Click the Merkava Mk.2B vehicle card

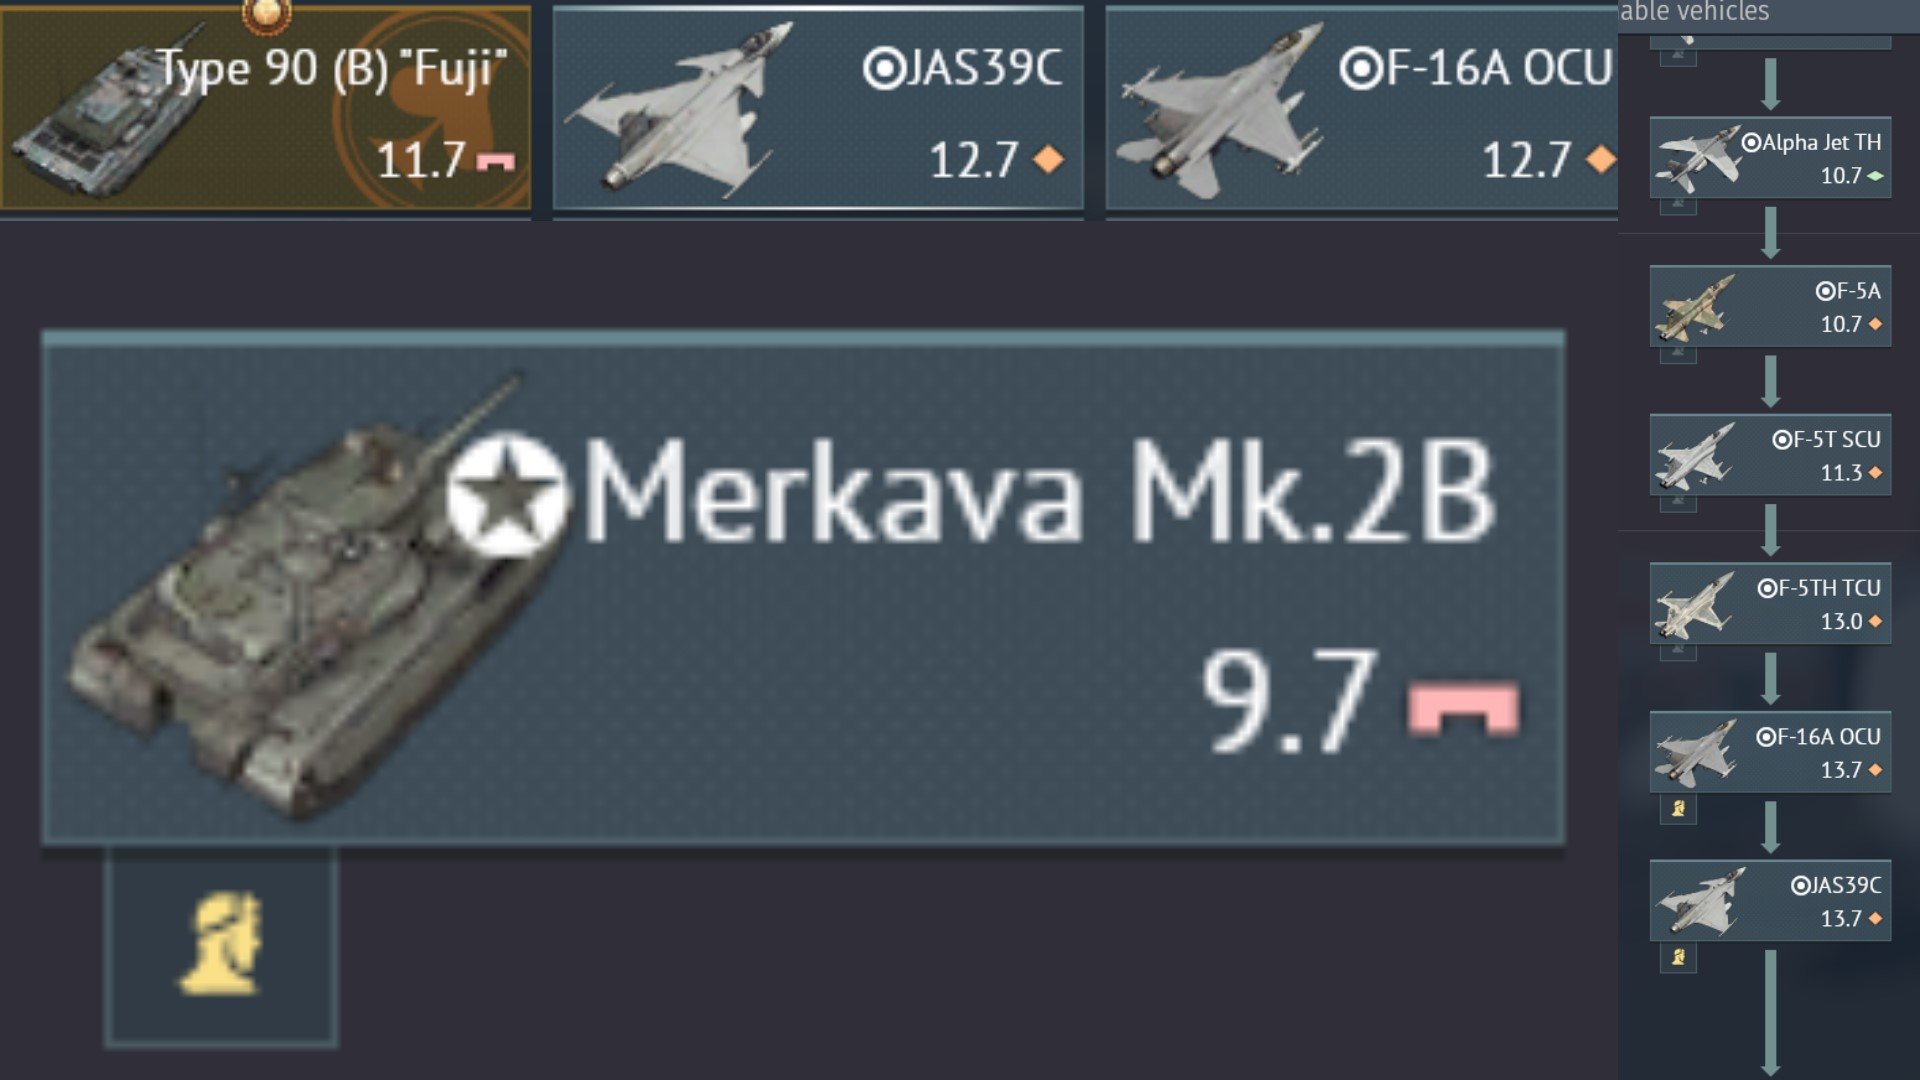pos(803,589)
